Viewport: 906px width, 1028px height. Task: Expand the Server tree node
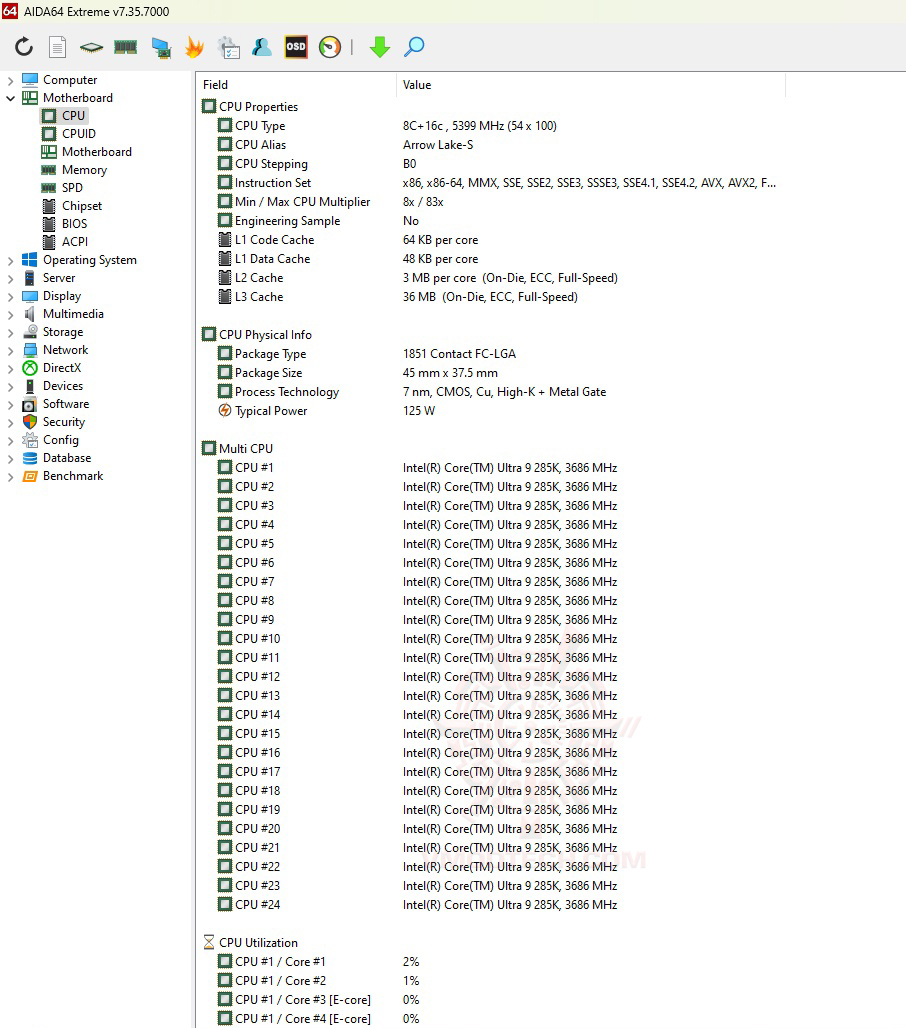(x=10, y=279)
